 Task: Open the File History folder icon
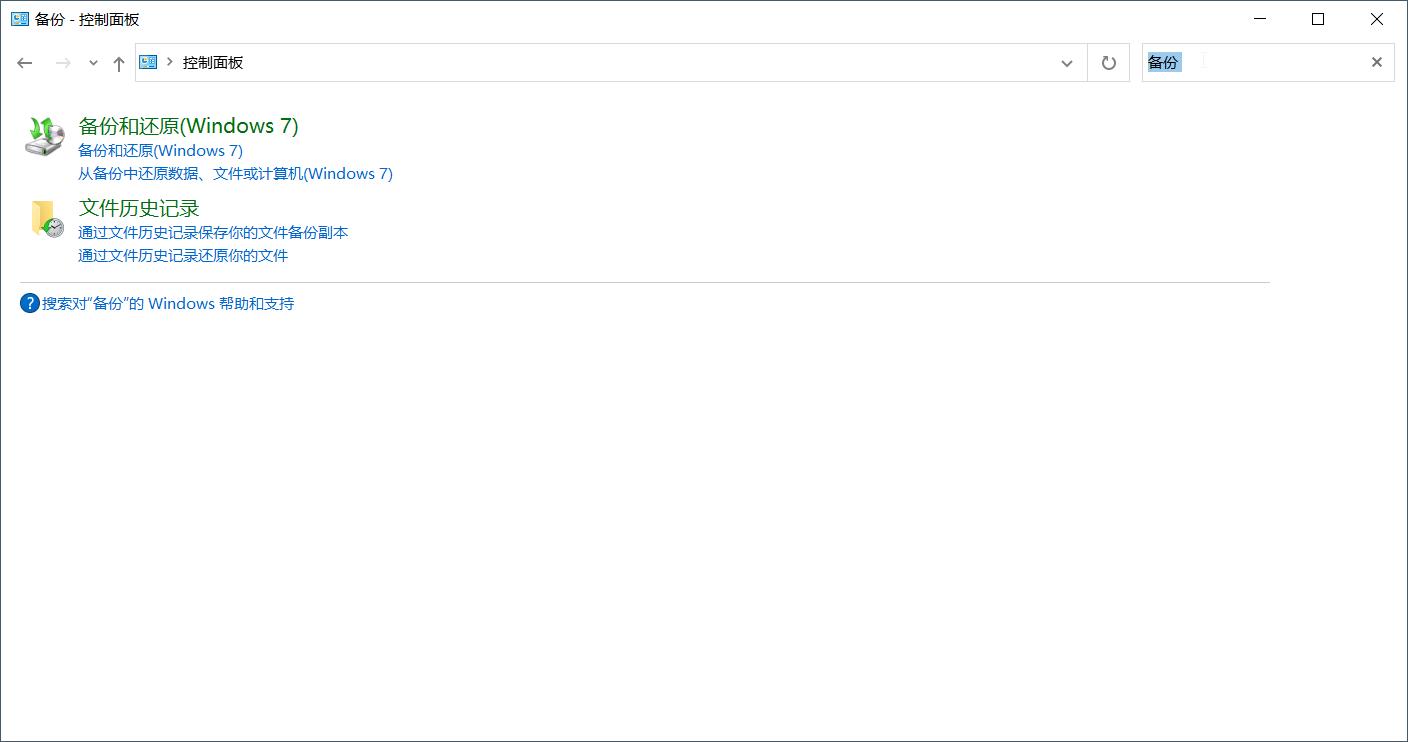pos(46,219)
